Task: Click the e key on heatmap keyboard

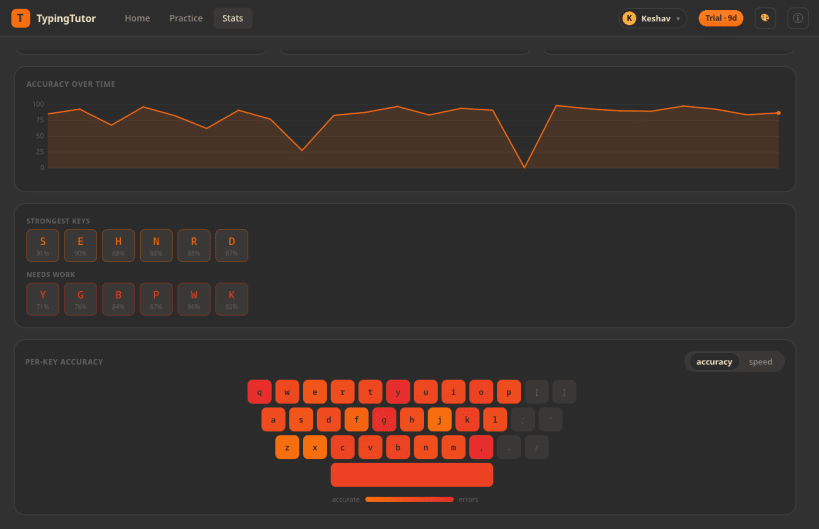Action: click(315, 392)
